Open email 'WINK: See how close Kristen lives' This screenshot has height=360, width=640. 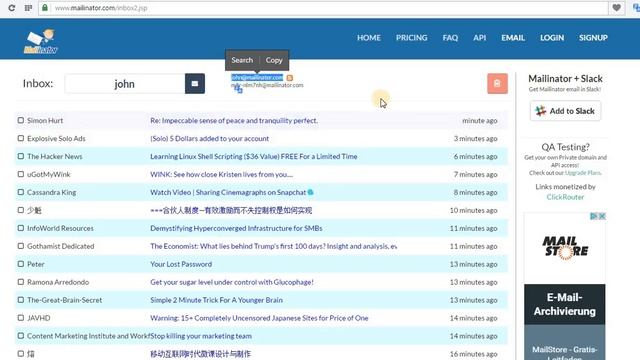[221, 174]
